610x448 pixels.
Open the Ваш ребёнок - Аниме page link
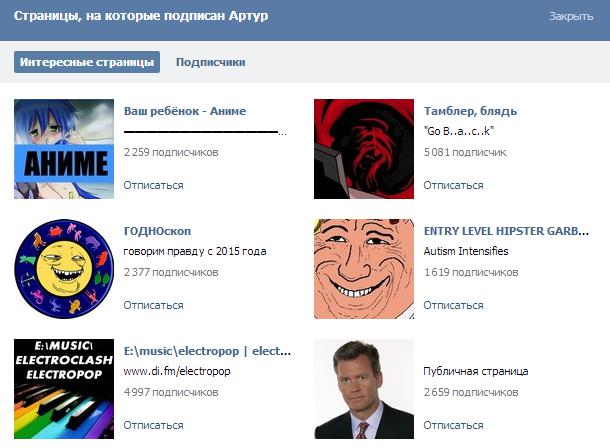[x=185, y=111]
